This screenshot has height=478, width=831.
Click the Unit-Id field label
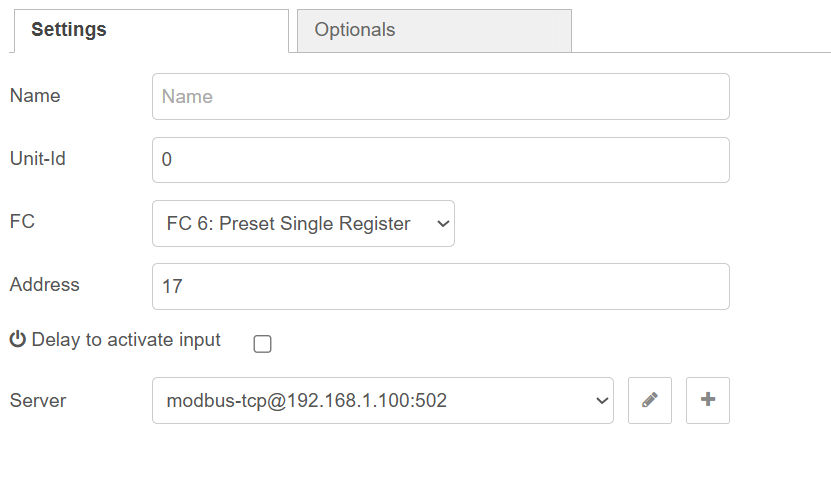(38, 158)
